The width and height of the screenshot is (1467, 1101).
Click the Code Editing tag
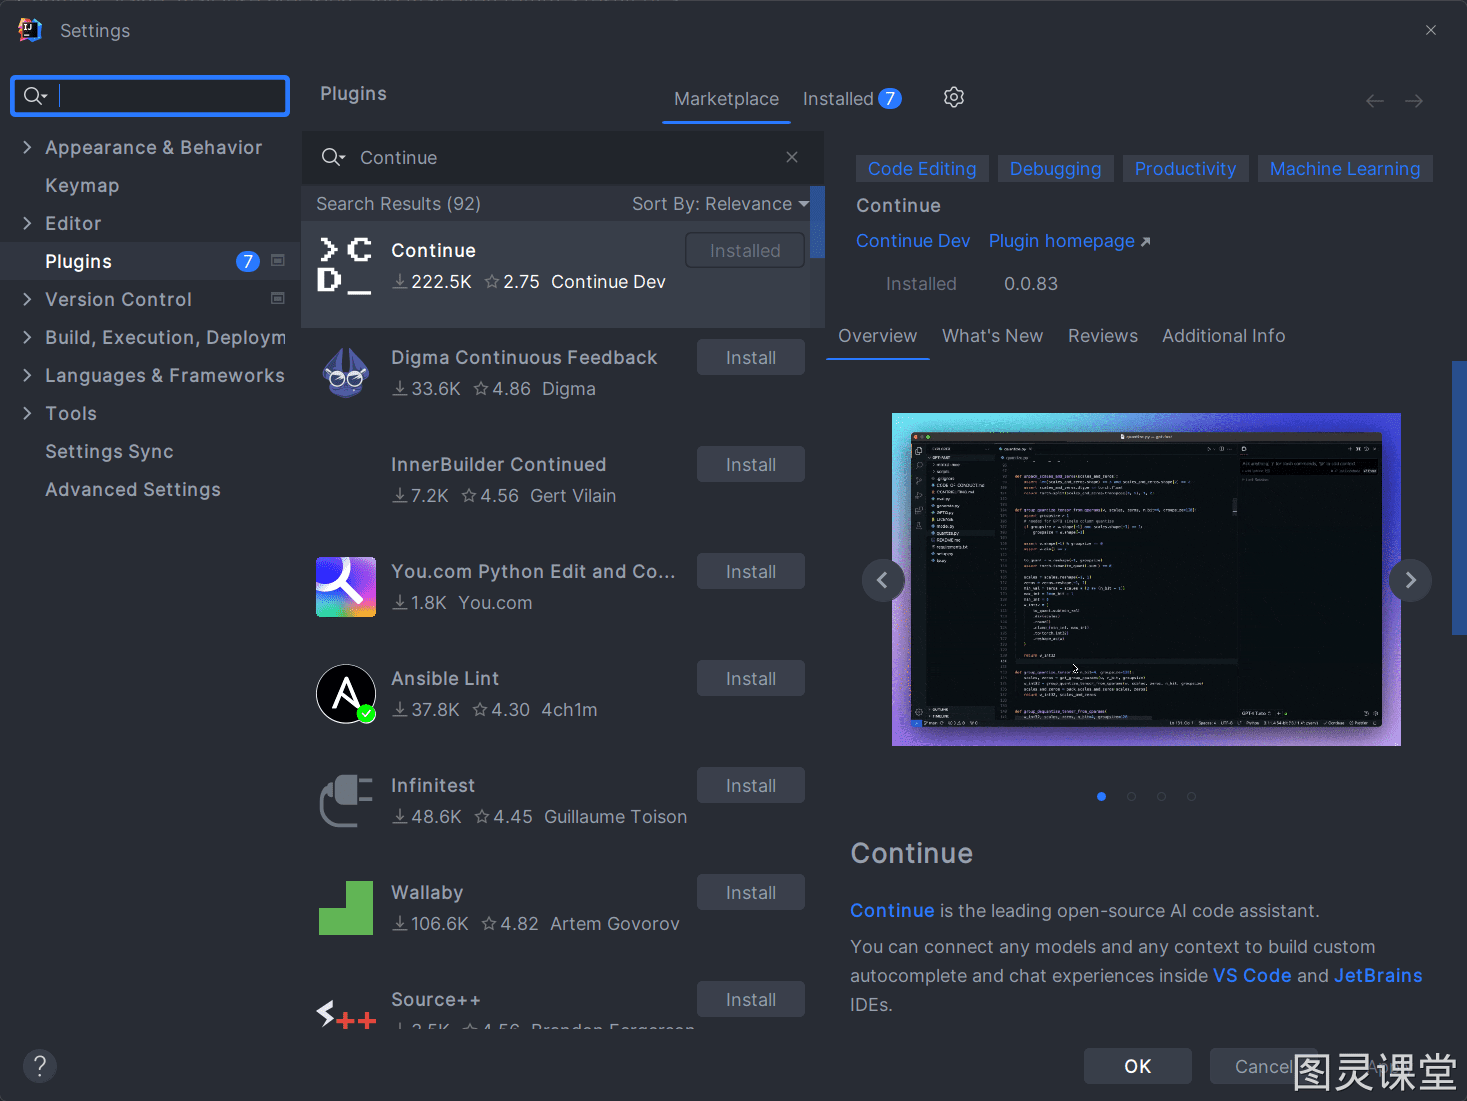922,169
